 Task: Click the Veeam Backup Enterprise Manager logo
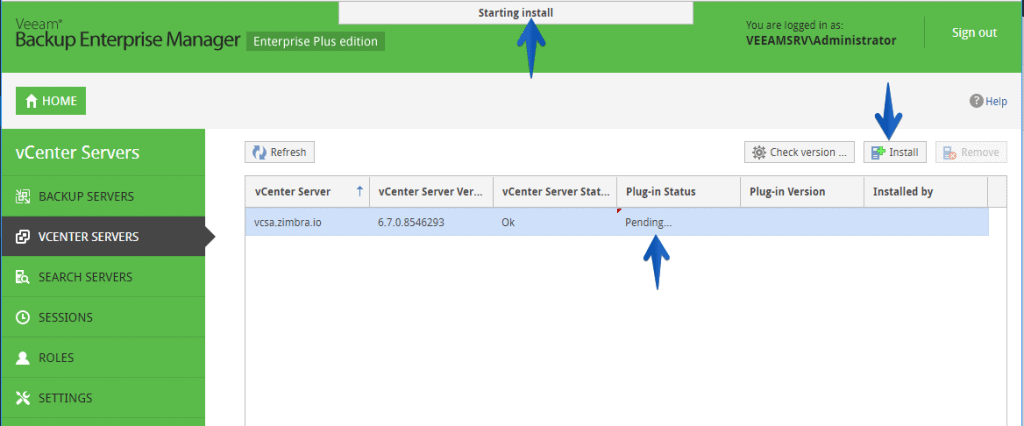coord(128,34)
